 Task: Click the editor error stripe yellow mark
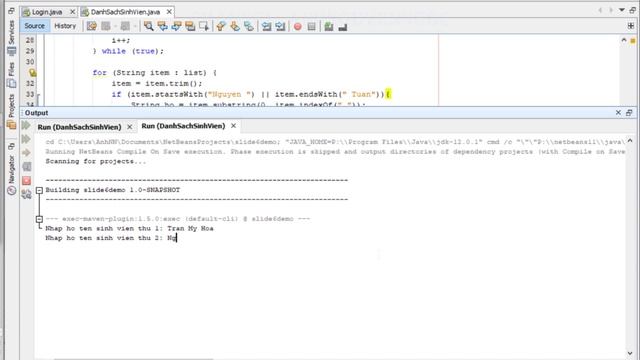tap(633, 40)
